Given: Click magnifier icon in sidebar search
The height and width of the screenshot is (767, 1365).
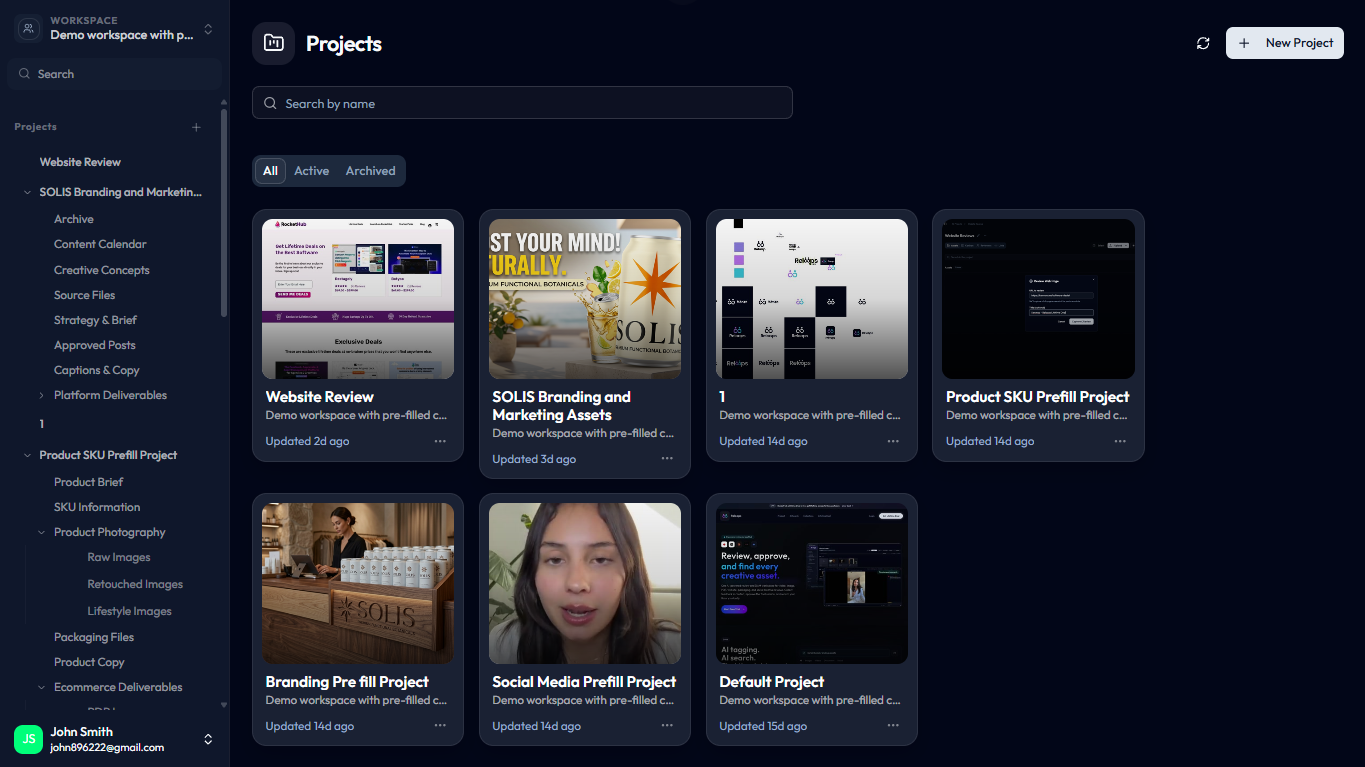Looking at the screenshot, I should [x=24, y=74].
